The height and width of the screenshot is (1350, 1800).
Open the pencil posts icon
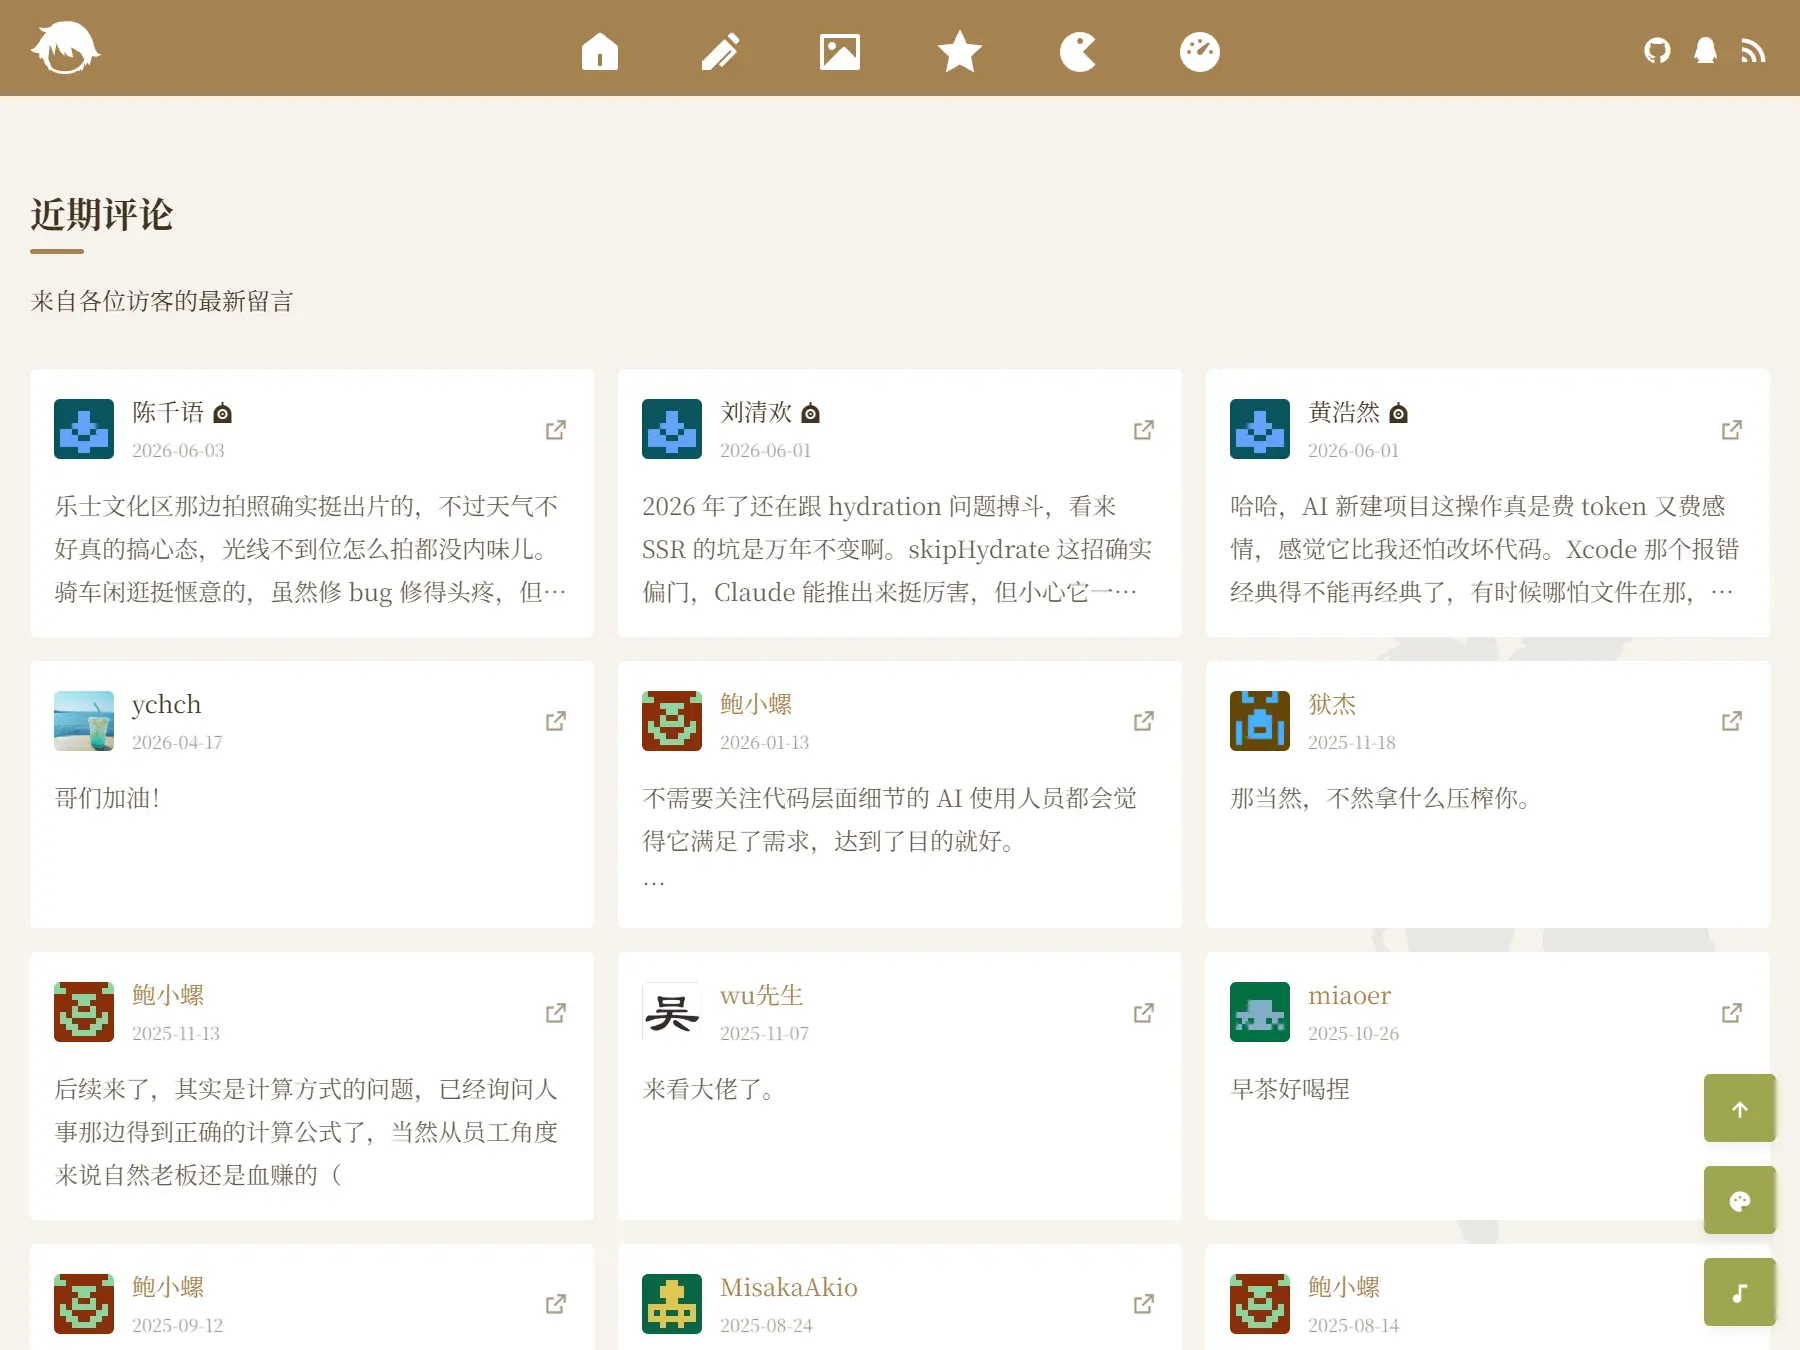[x=720, y=51]
